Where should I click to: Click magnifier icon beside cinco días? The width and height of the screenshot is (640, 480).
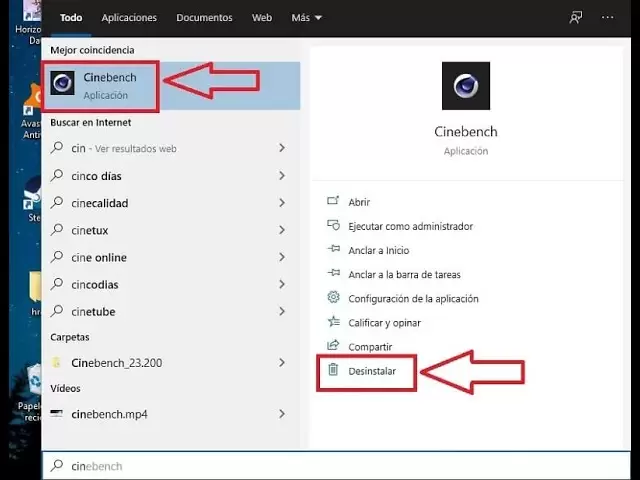[x=57, y=175]
